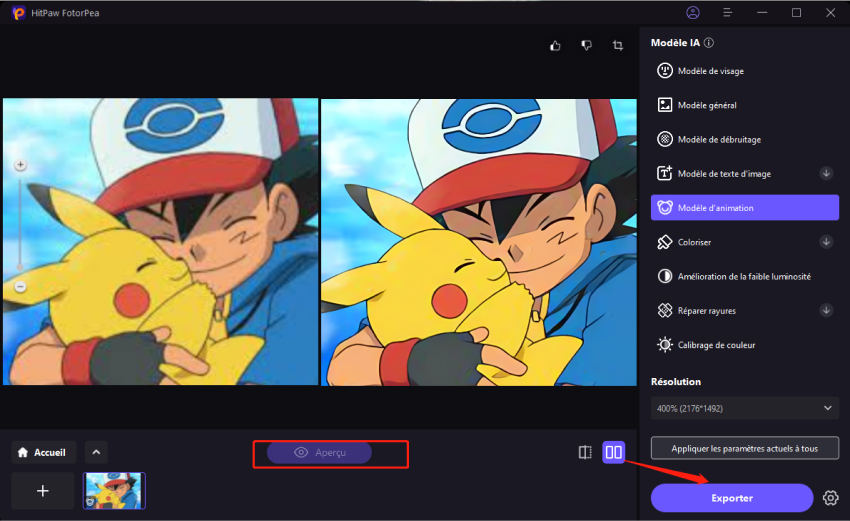Select Calibrage de couleur
The height and width of the screenshot is (521, 850).
point(745,345)
